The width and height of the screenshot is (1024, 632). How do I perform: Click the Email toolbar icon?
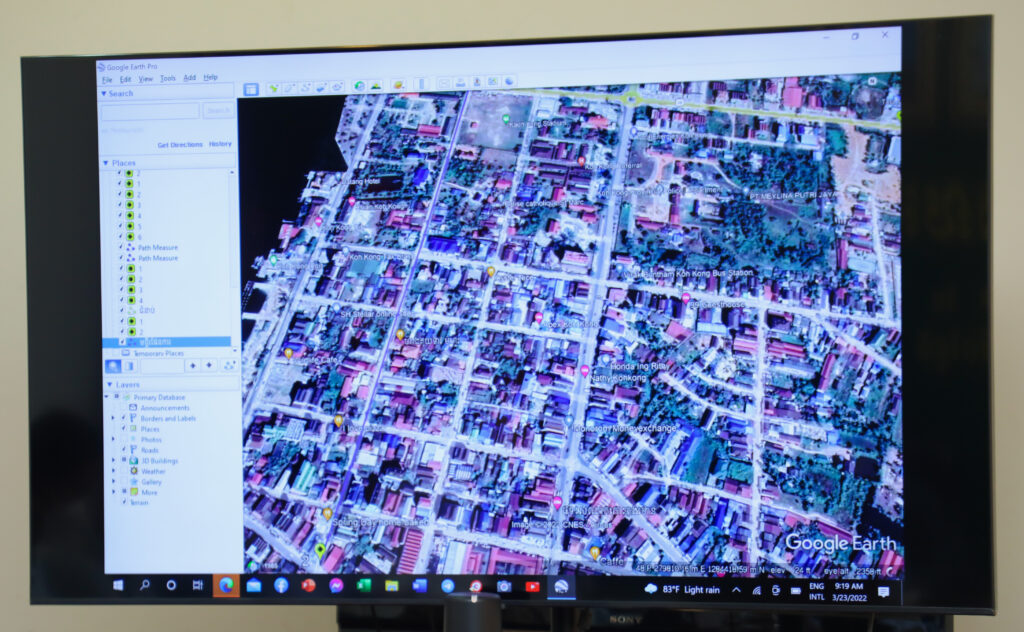(444, 84)
